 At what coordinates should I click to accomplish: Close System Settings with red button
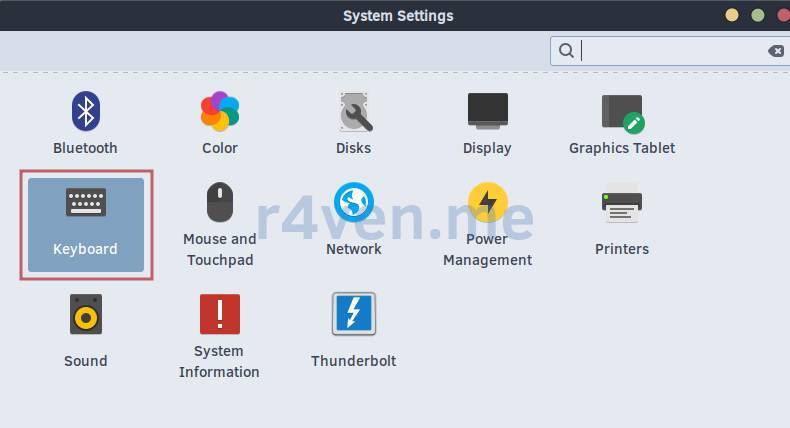pos(783,15)
